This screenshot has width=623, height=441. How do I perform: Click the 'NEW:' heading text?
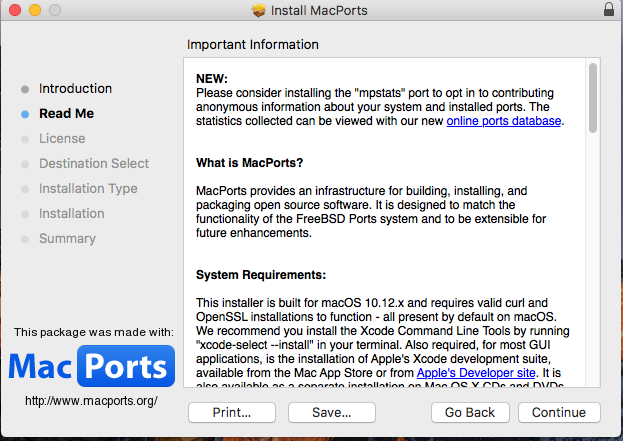(212, 79)
